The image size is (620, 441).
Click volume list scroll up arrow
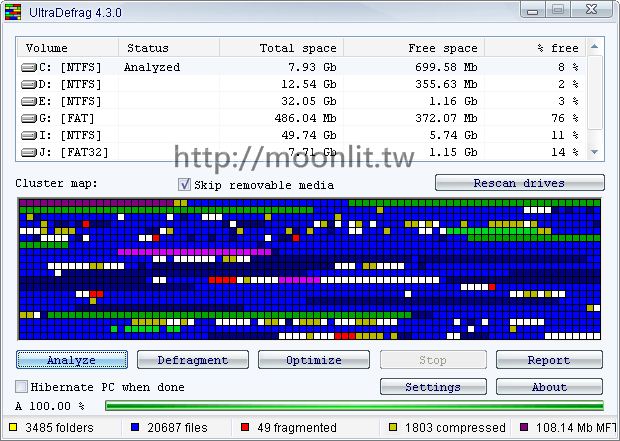click(594, 47)
